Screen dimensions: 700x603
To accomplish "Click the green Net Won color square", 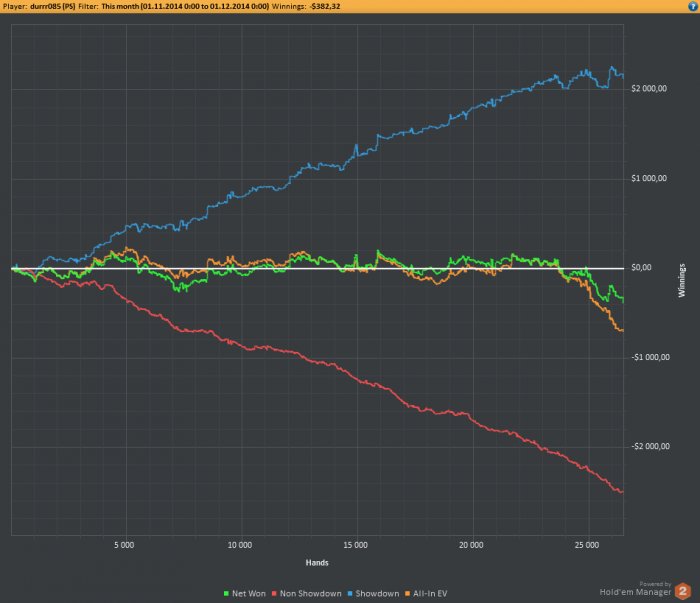I will 226,594.
